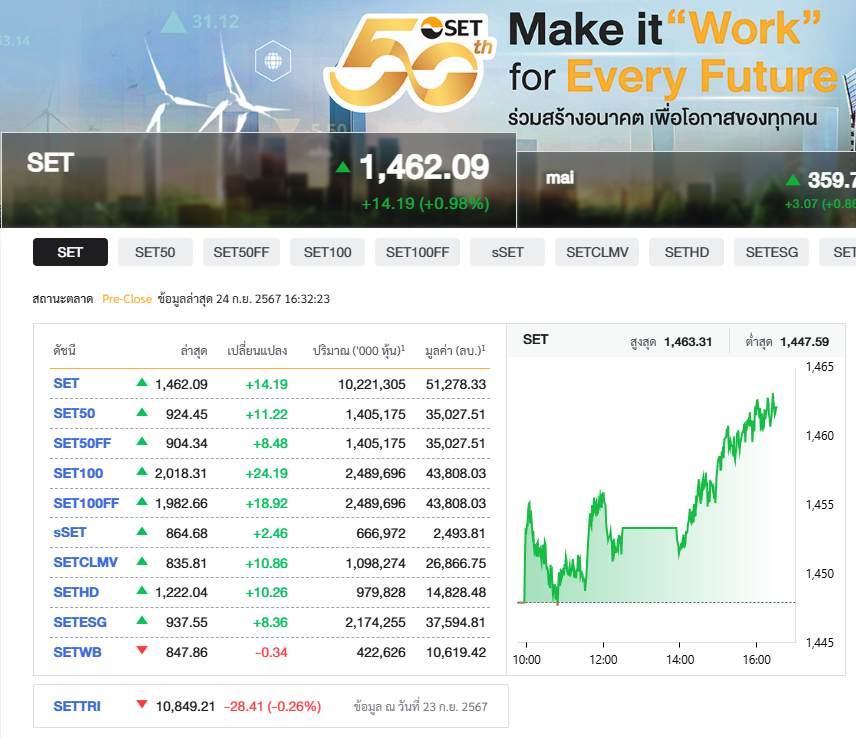
Task: Click the SET100 last value 2,018.31
Action: [181, 473]
